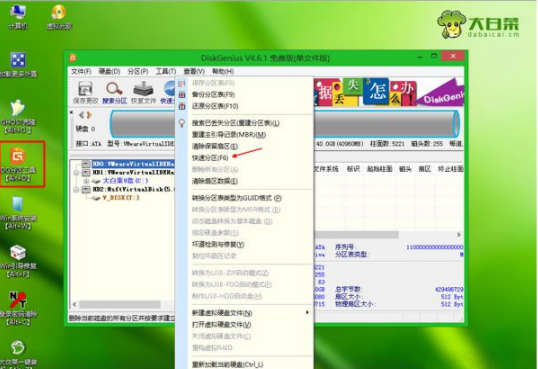Image resolution: width=538 pixels, height=369 pixels.
Task: Launch the 登录密码清除 (Alt+C) desktop shortcut
Action: 18,308
